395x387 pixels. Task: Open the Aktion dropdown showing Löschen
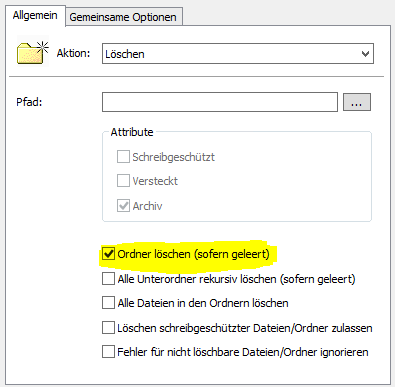[x=238, y=54]
